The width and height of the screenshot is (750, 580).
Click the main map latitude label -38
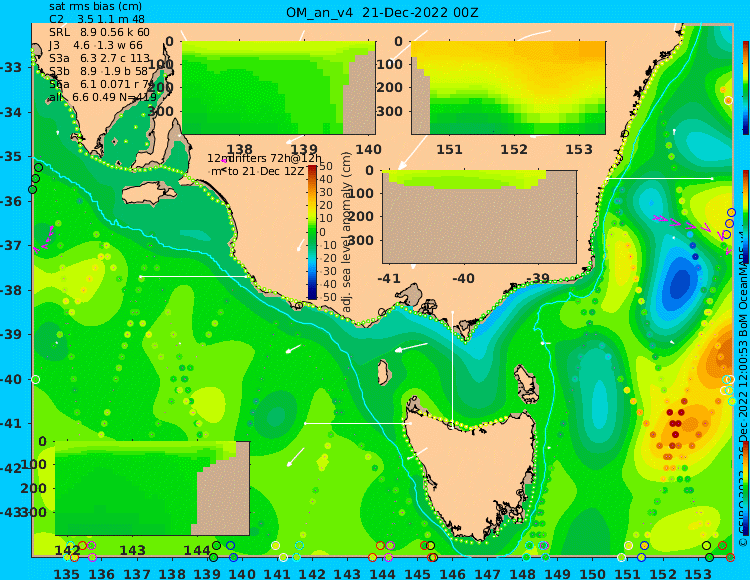[x=11, y=290]
